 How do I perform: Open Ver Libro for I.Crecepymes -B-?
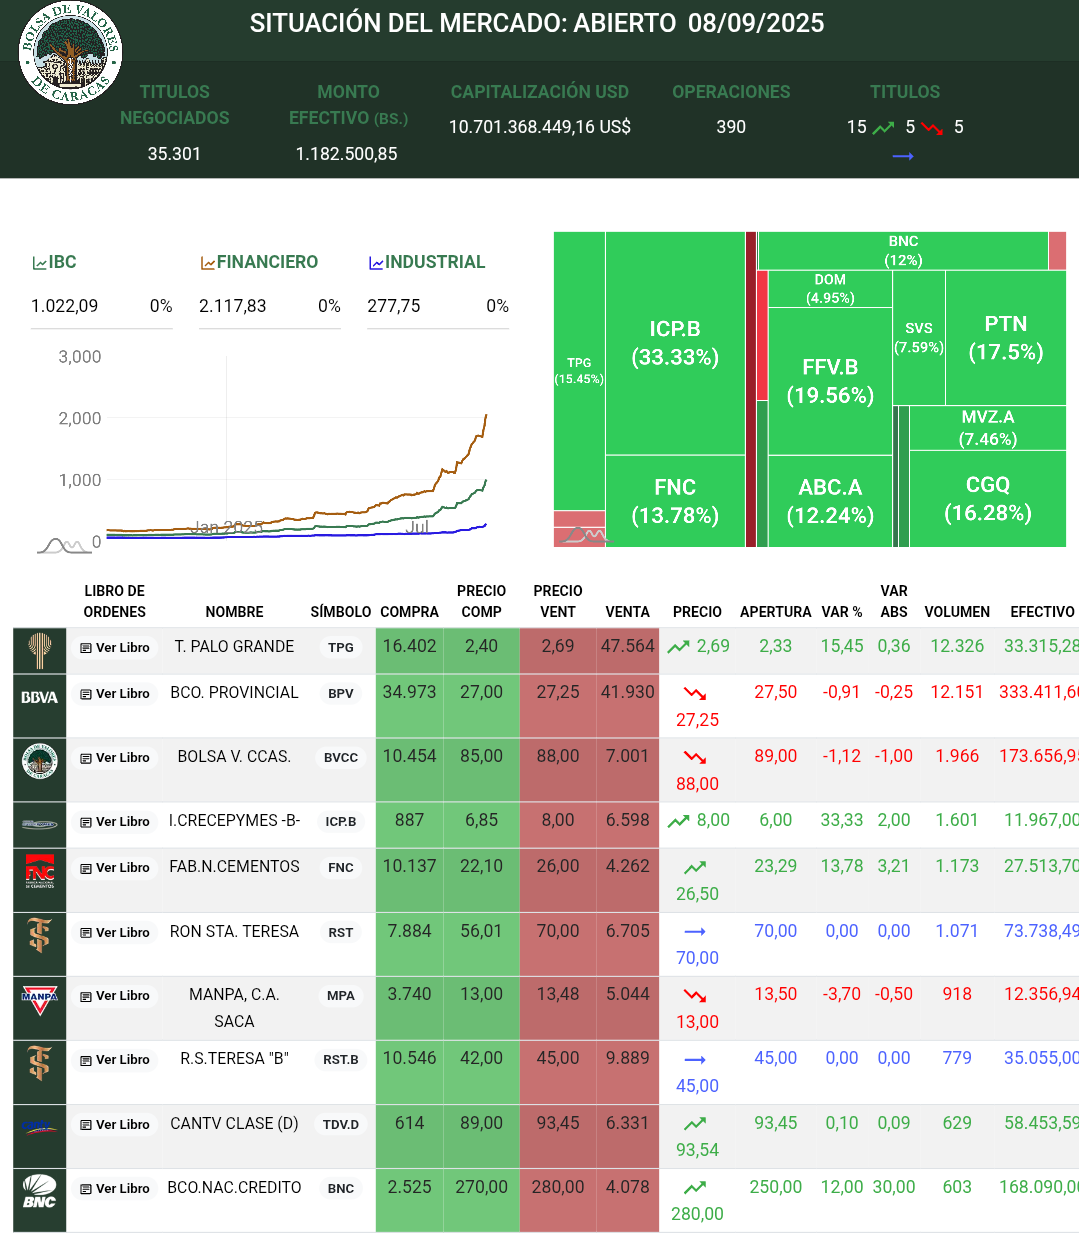(115, 822)
